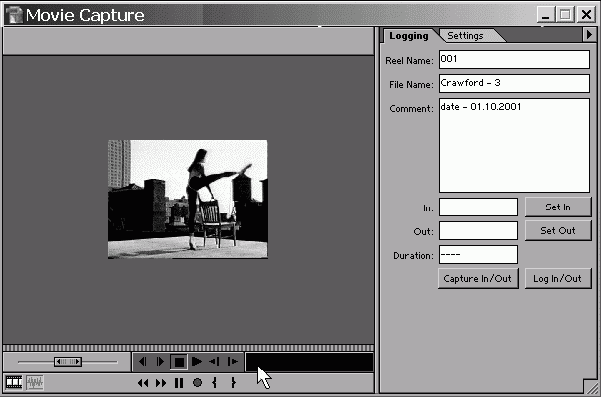Open the panel flyout menu arrow
Image resolution: width=601 pixels, height=397 pixels.
589,35
